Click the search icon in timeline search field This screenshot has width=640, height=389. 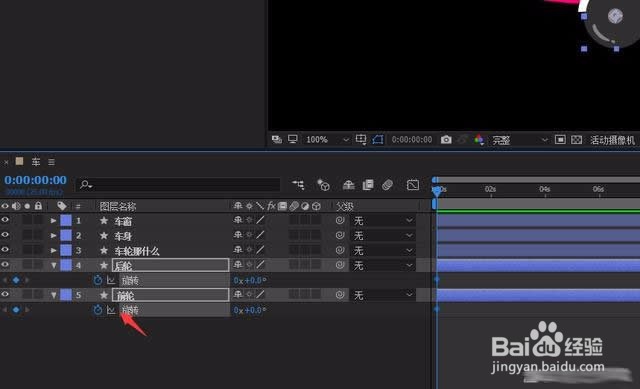click(x=86, y=185)
